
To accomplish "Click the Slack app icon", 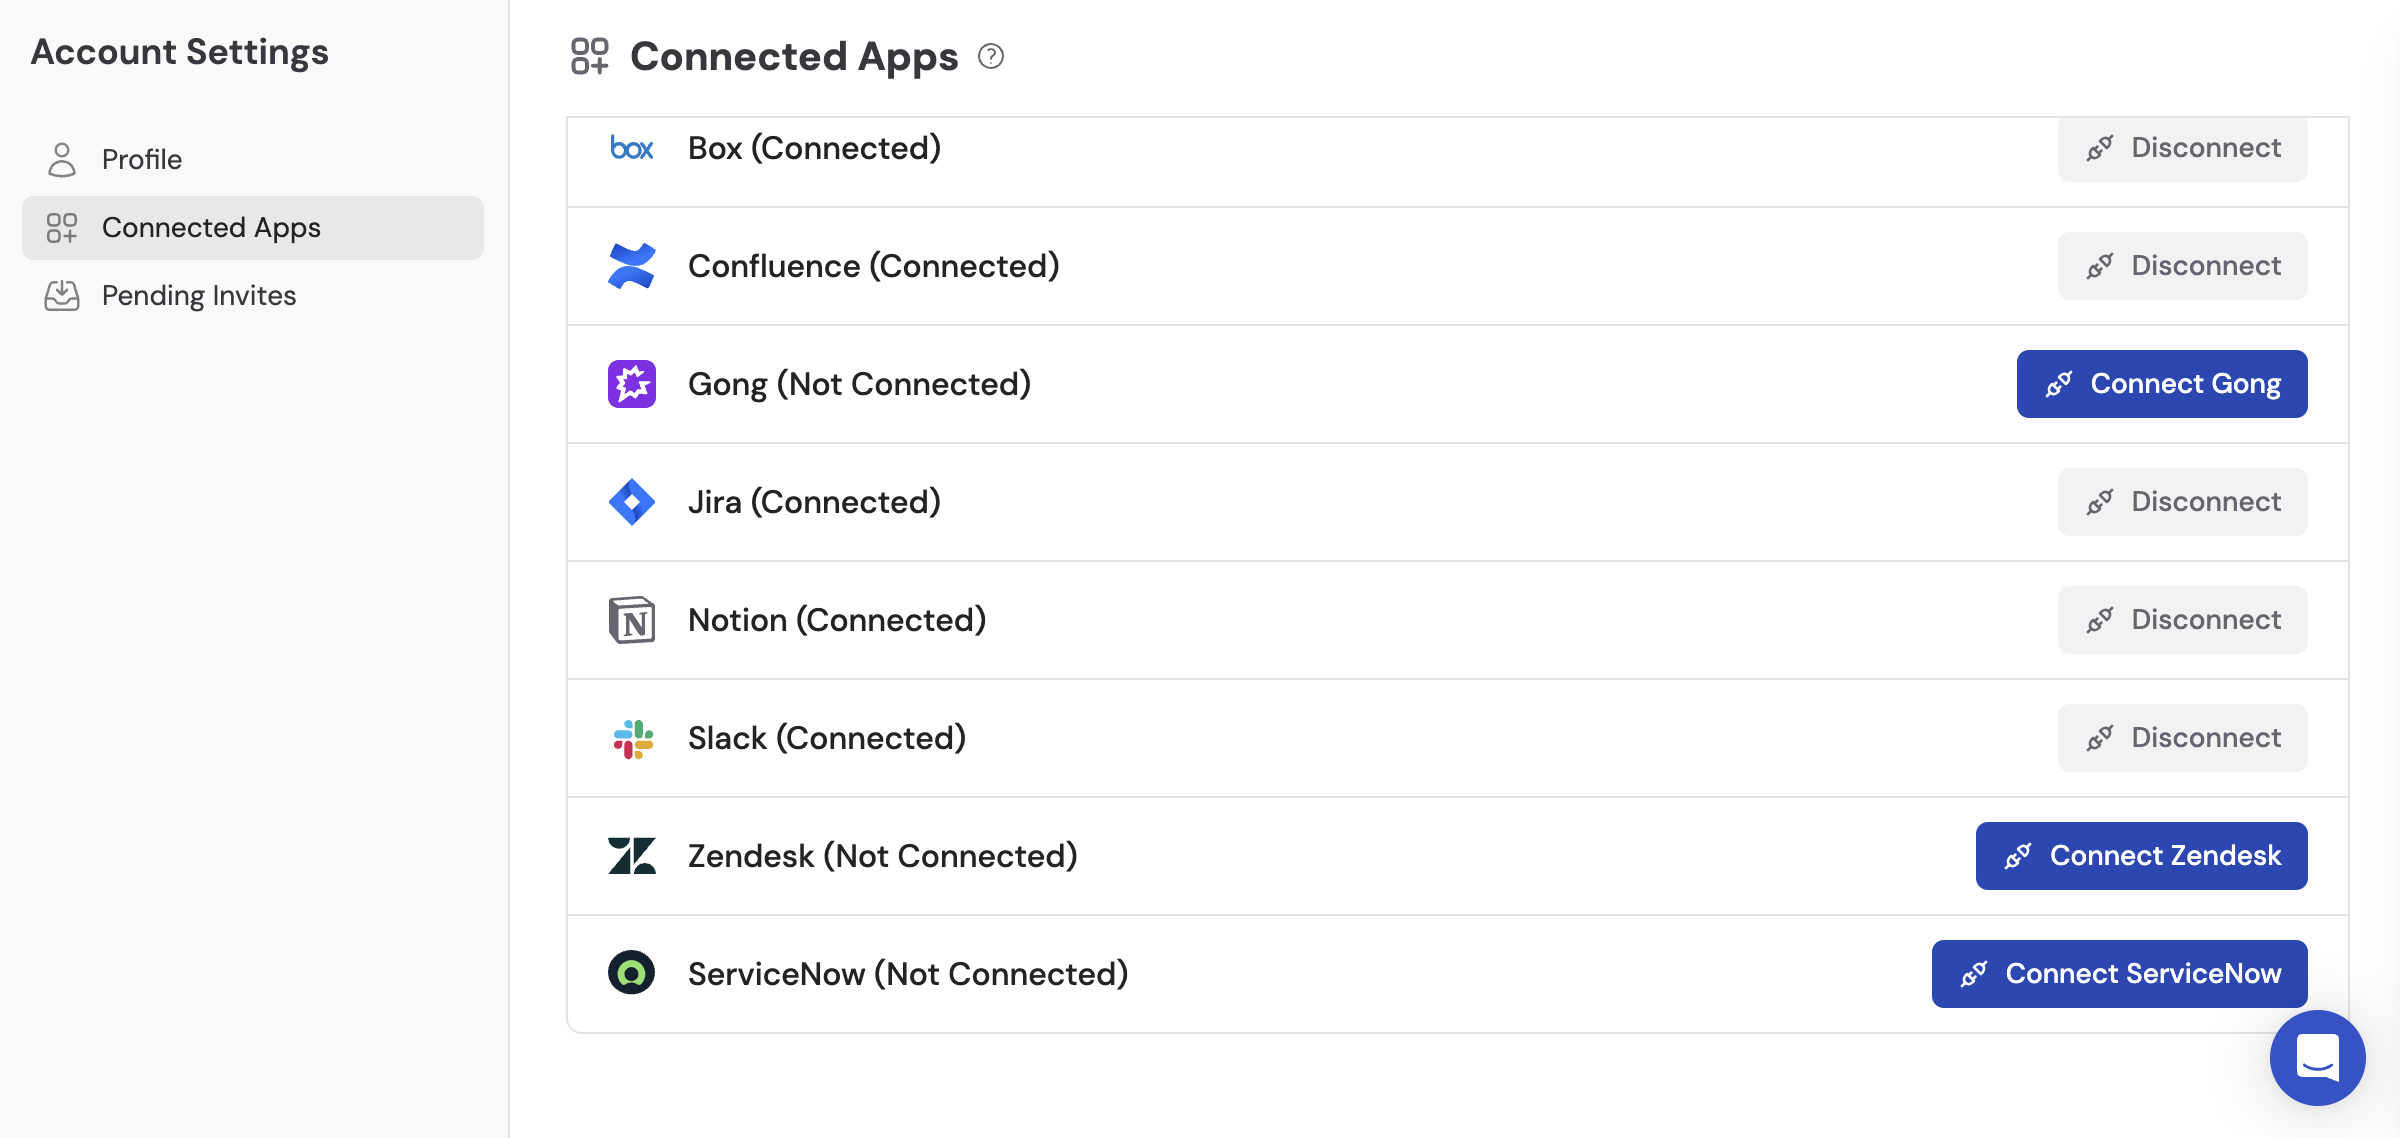I will pyautogui.click(x=631, y=737).
